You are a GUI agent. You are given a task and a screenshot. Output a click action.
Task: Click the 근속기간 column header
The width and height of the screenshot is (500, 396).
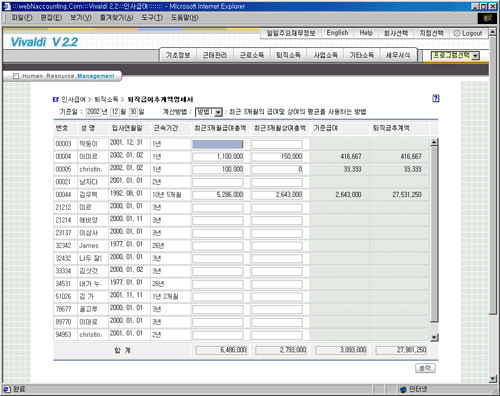point(166,128)
